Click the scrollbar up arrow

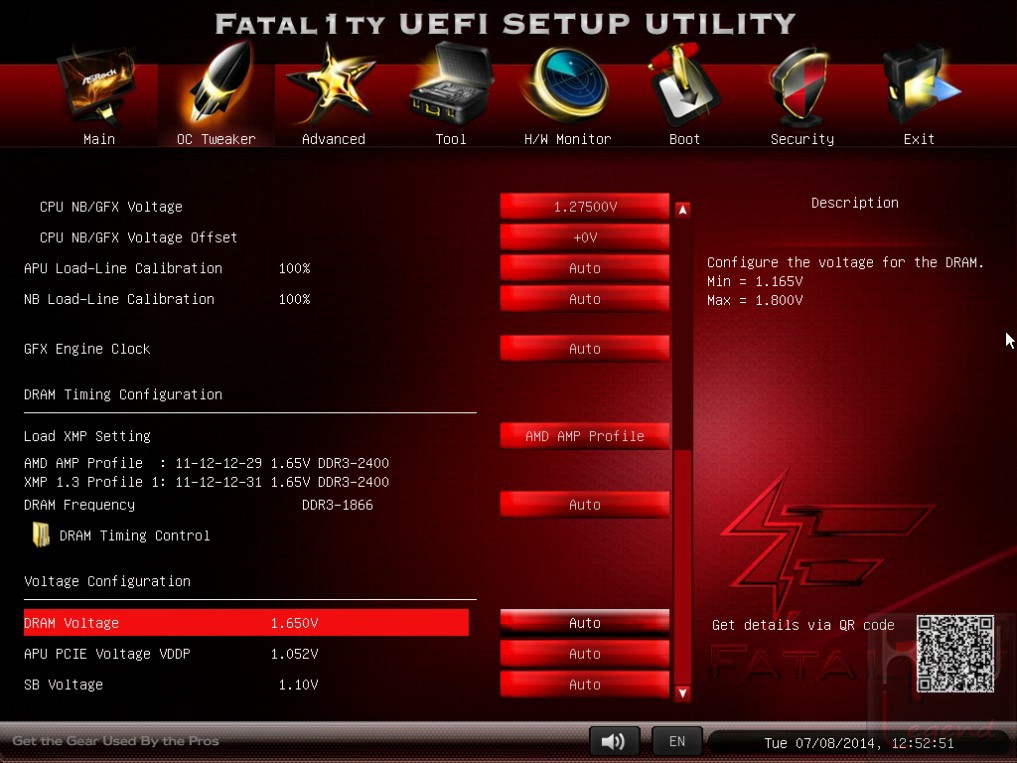click(682, 210)
